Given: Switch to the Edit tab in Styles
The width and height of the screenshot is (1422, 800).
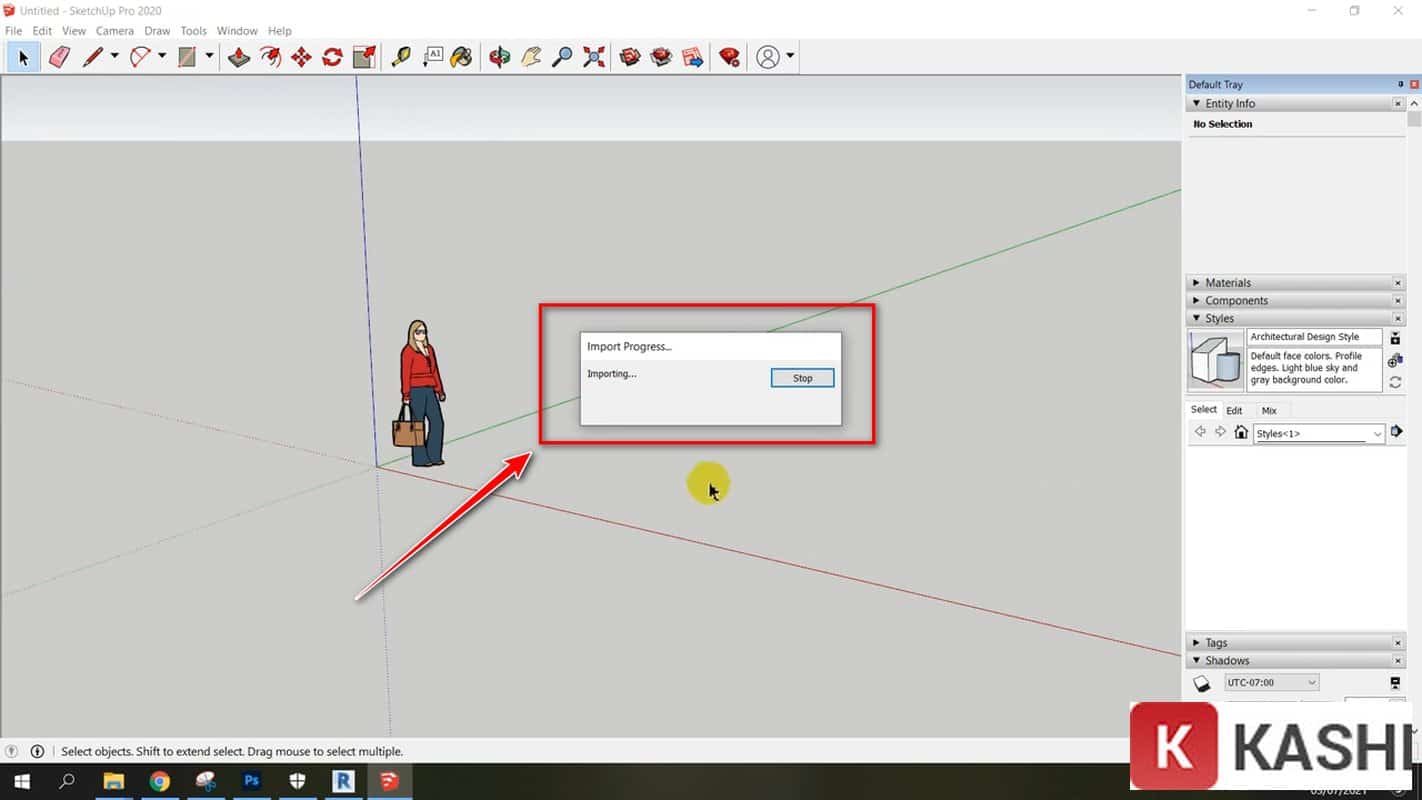Looking at the screenshot, I should [1234, 411].
